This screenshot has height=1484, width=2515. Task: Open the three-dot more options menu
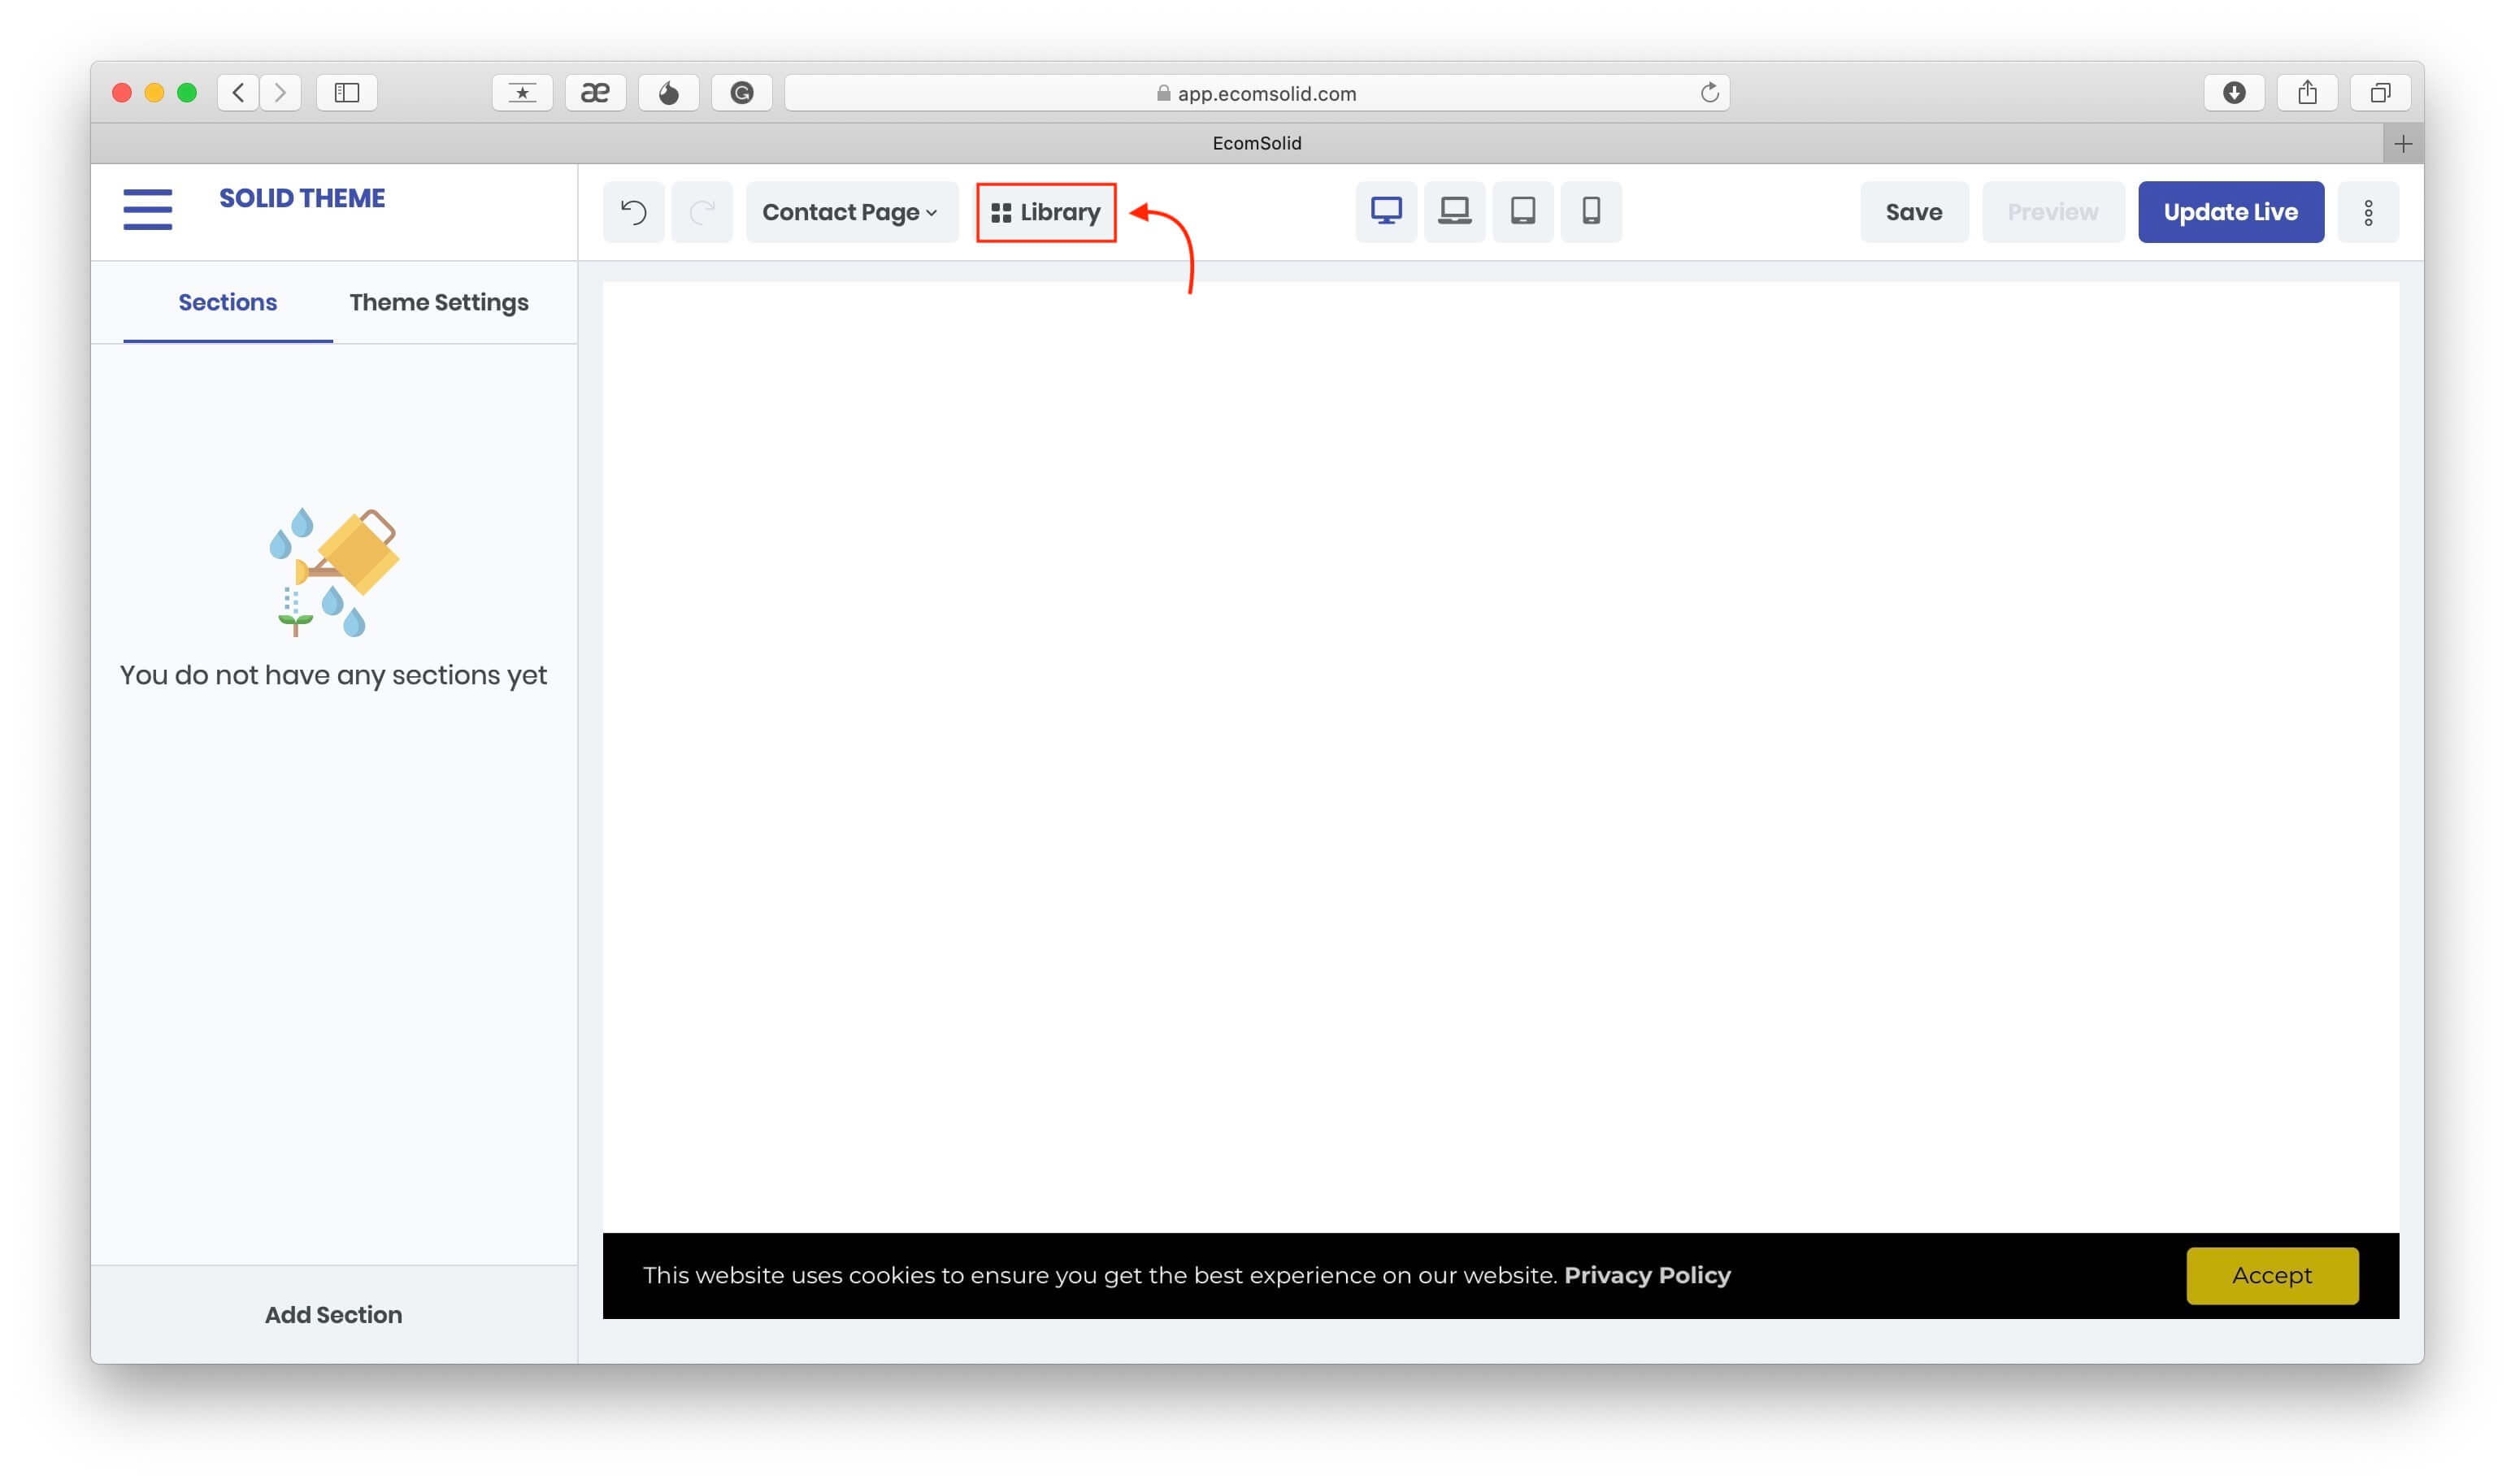2368,212
